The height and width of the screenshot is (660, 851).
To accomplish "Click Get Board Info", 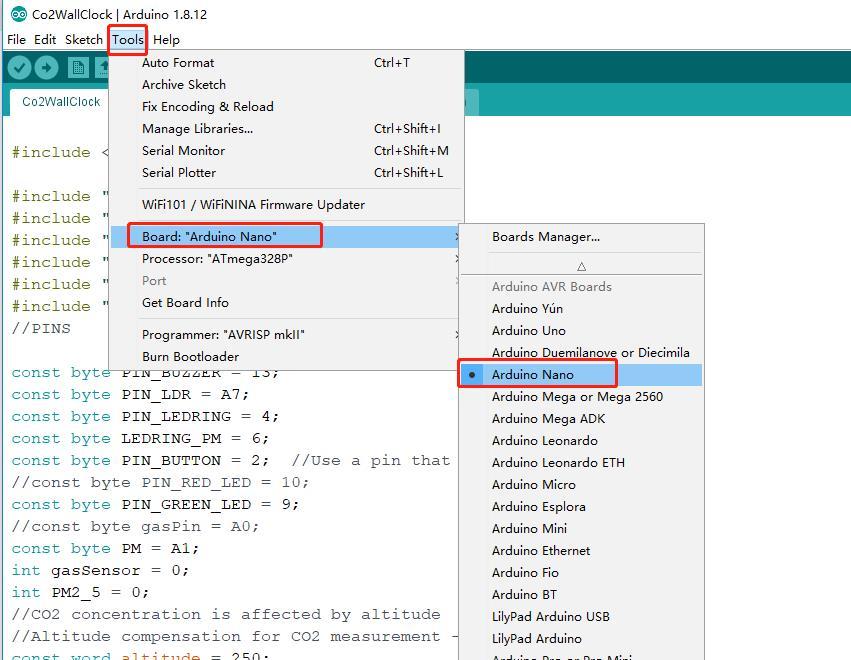I will 287,302.
